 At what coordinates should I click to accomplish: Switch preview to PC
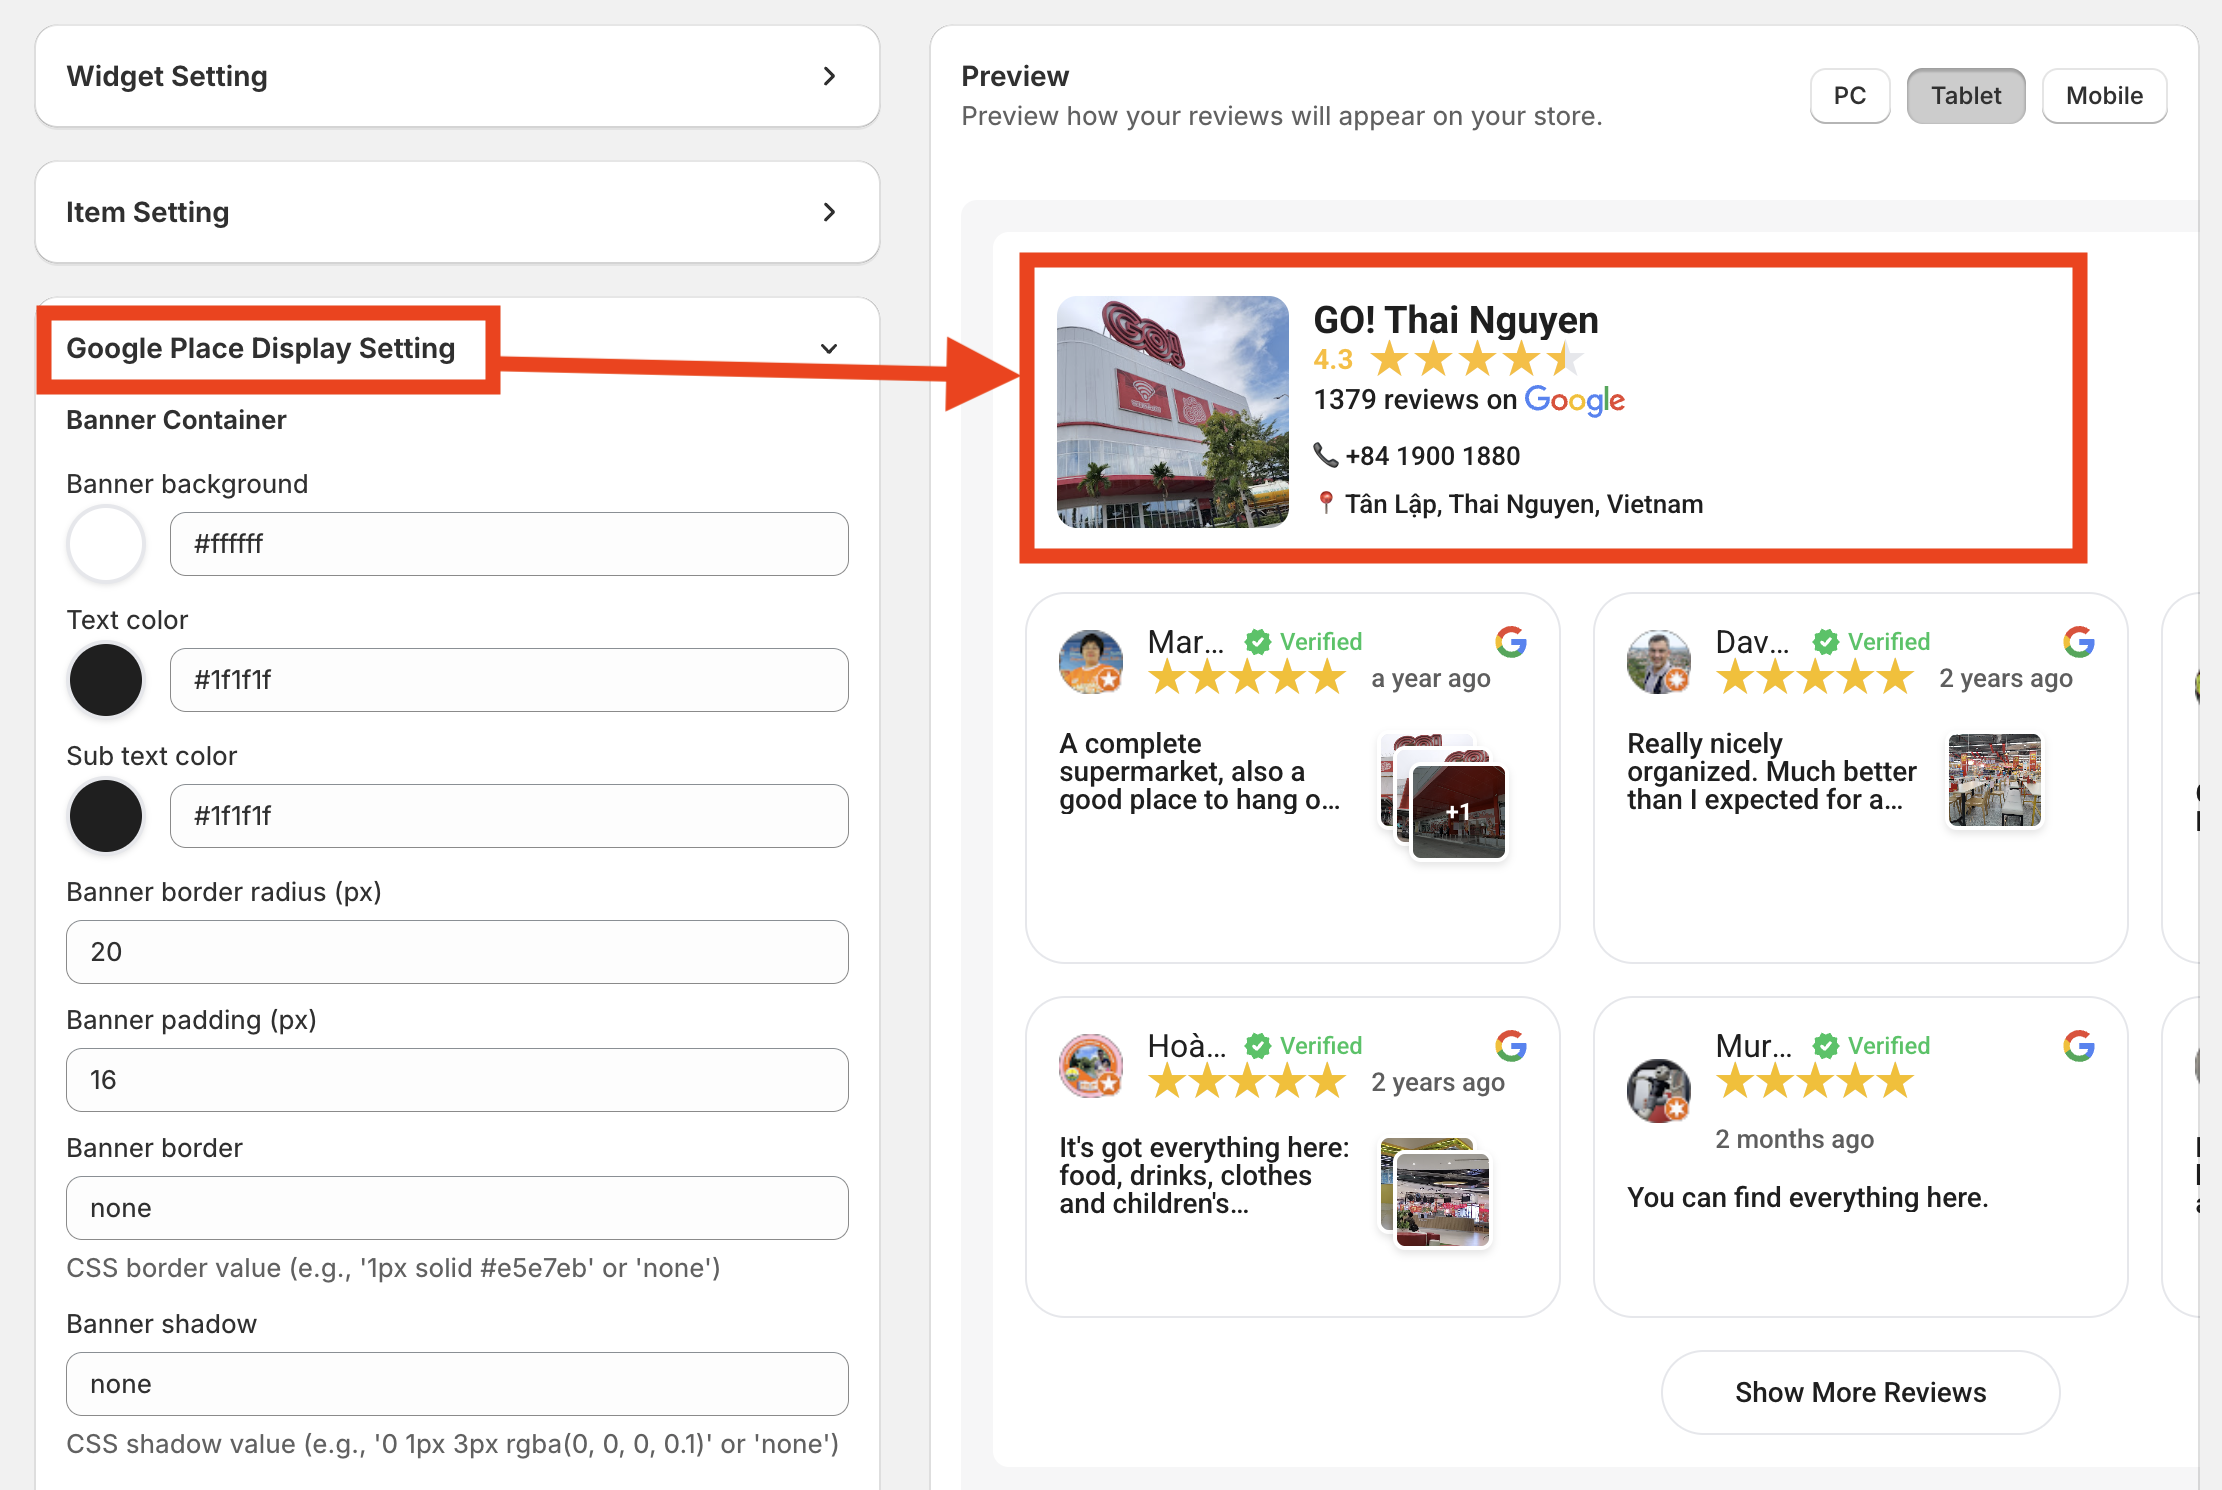point(1849,96)
